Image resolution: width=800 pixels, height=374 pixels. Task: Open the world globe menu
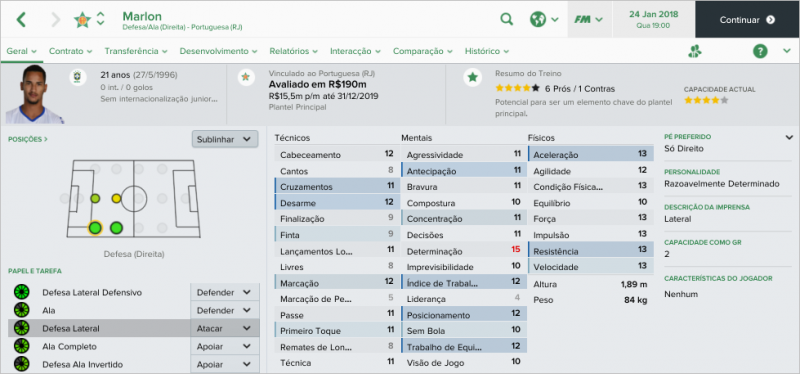(544, 19)
